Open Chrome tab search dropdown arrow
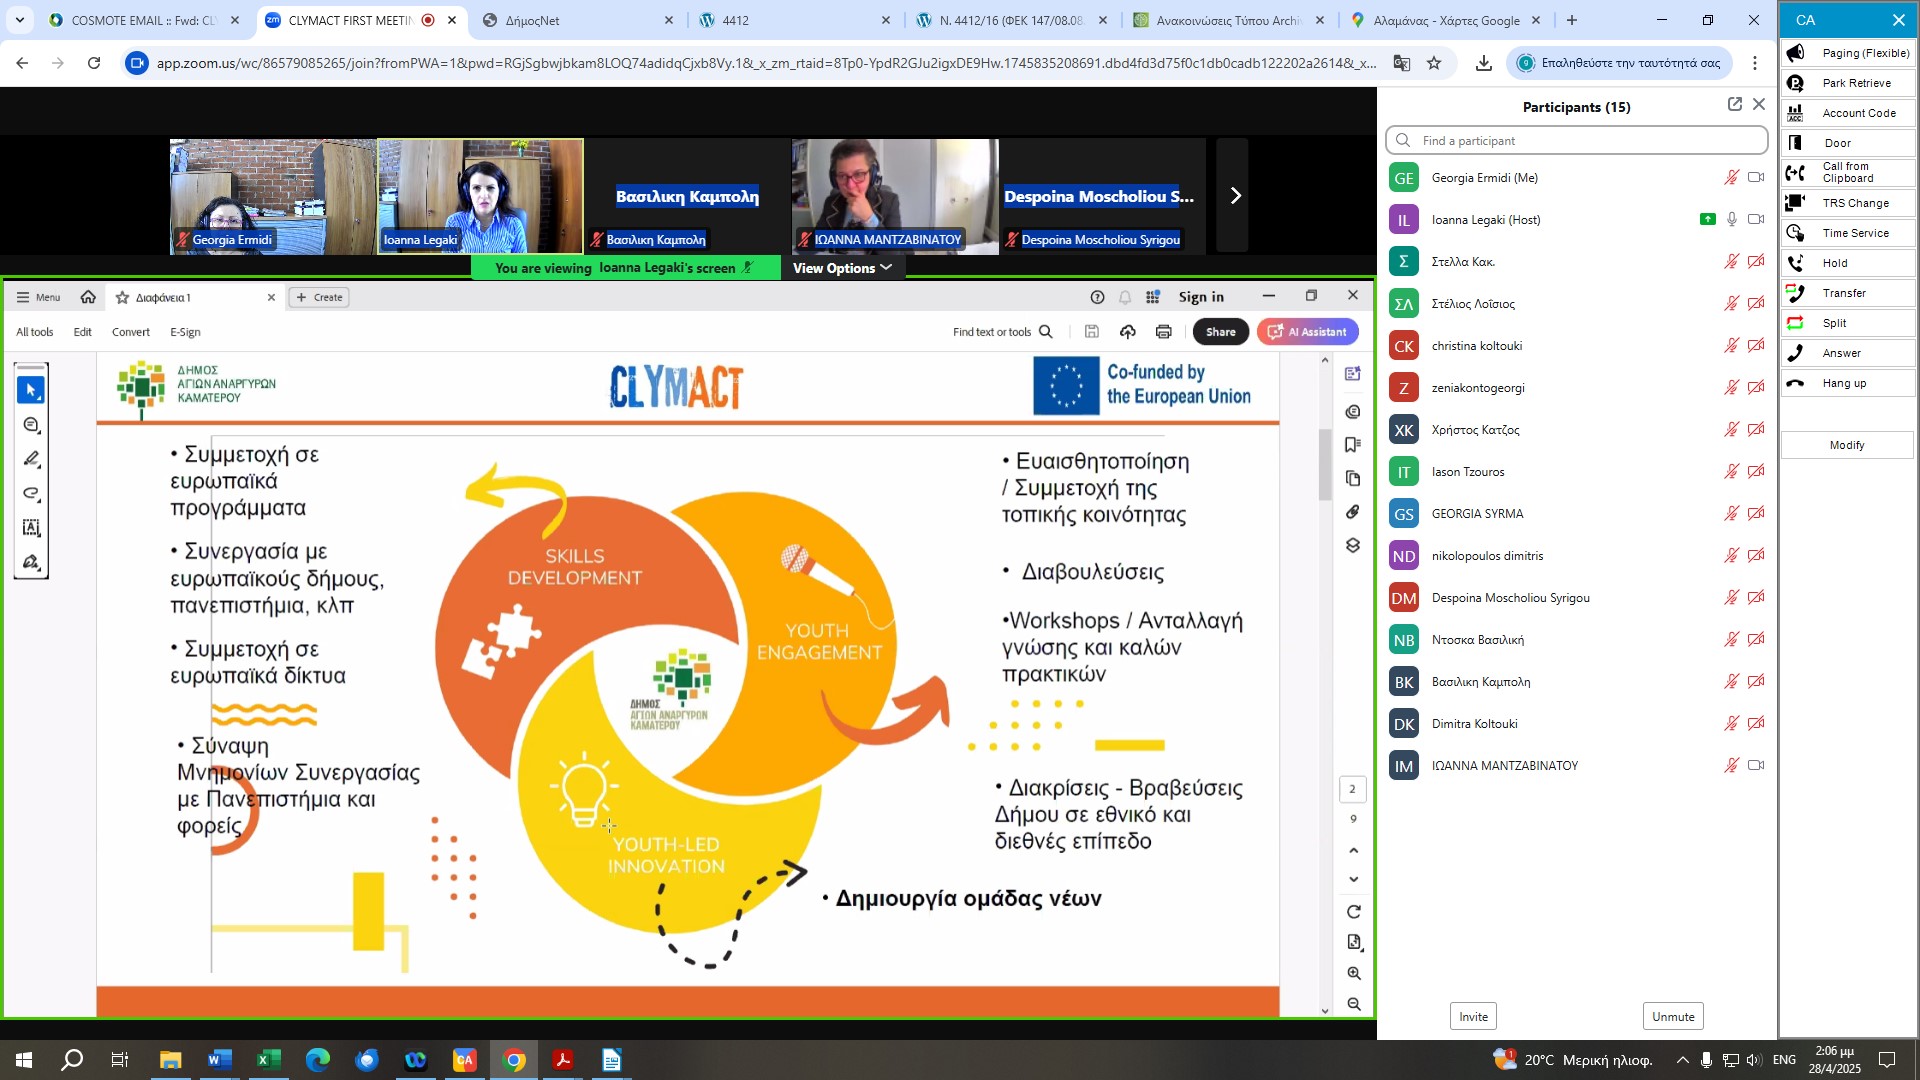Viewport: 1920px width, 1080px height. (x=20, y=20)
